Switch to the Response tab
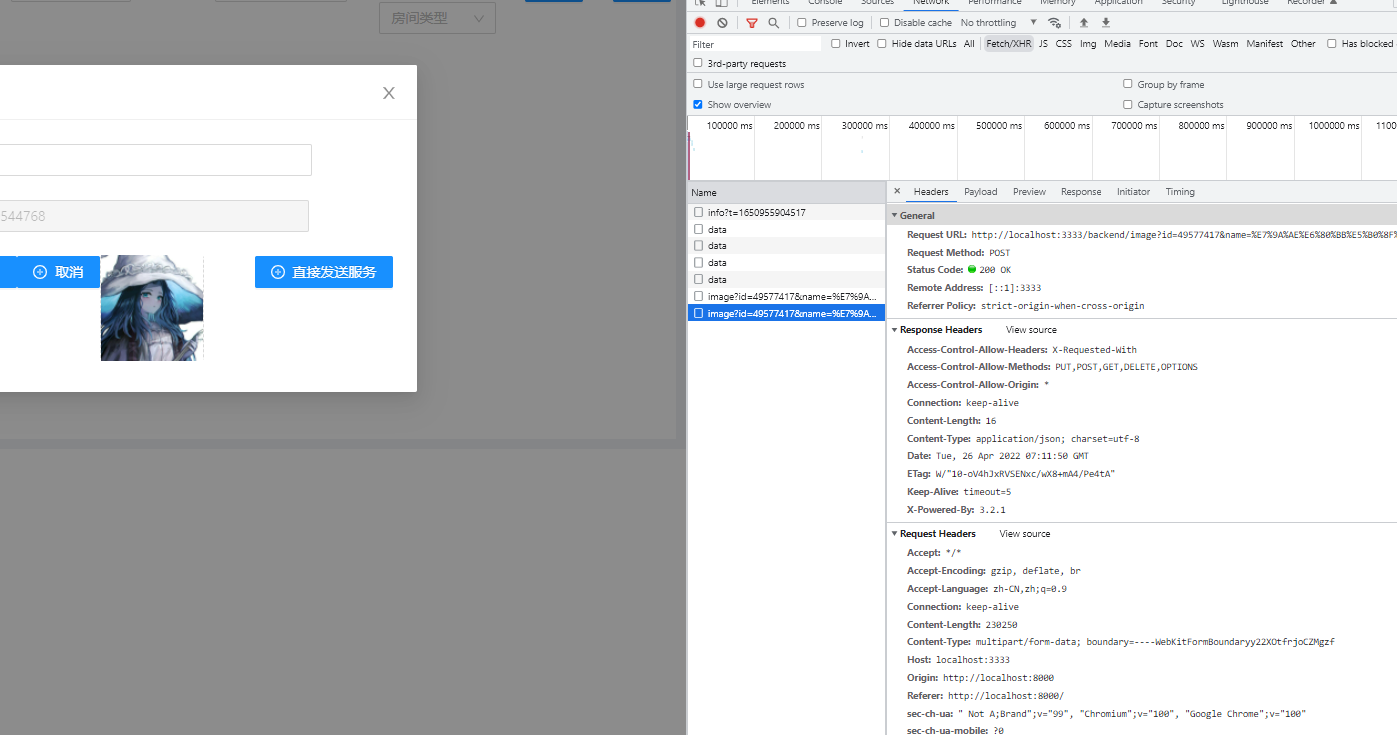Screen dimensions: 1397x735 pos(1081,192)
